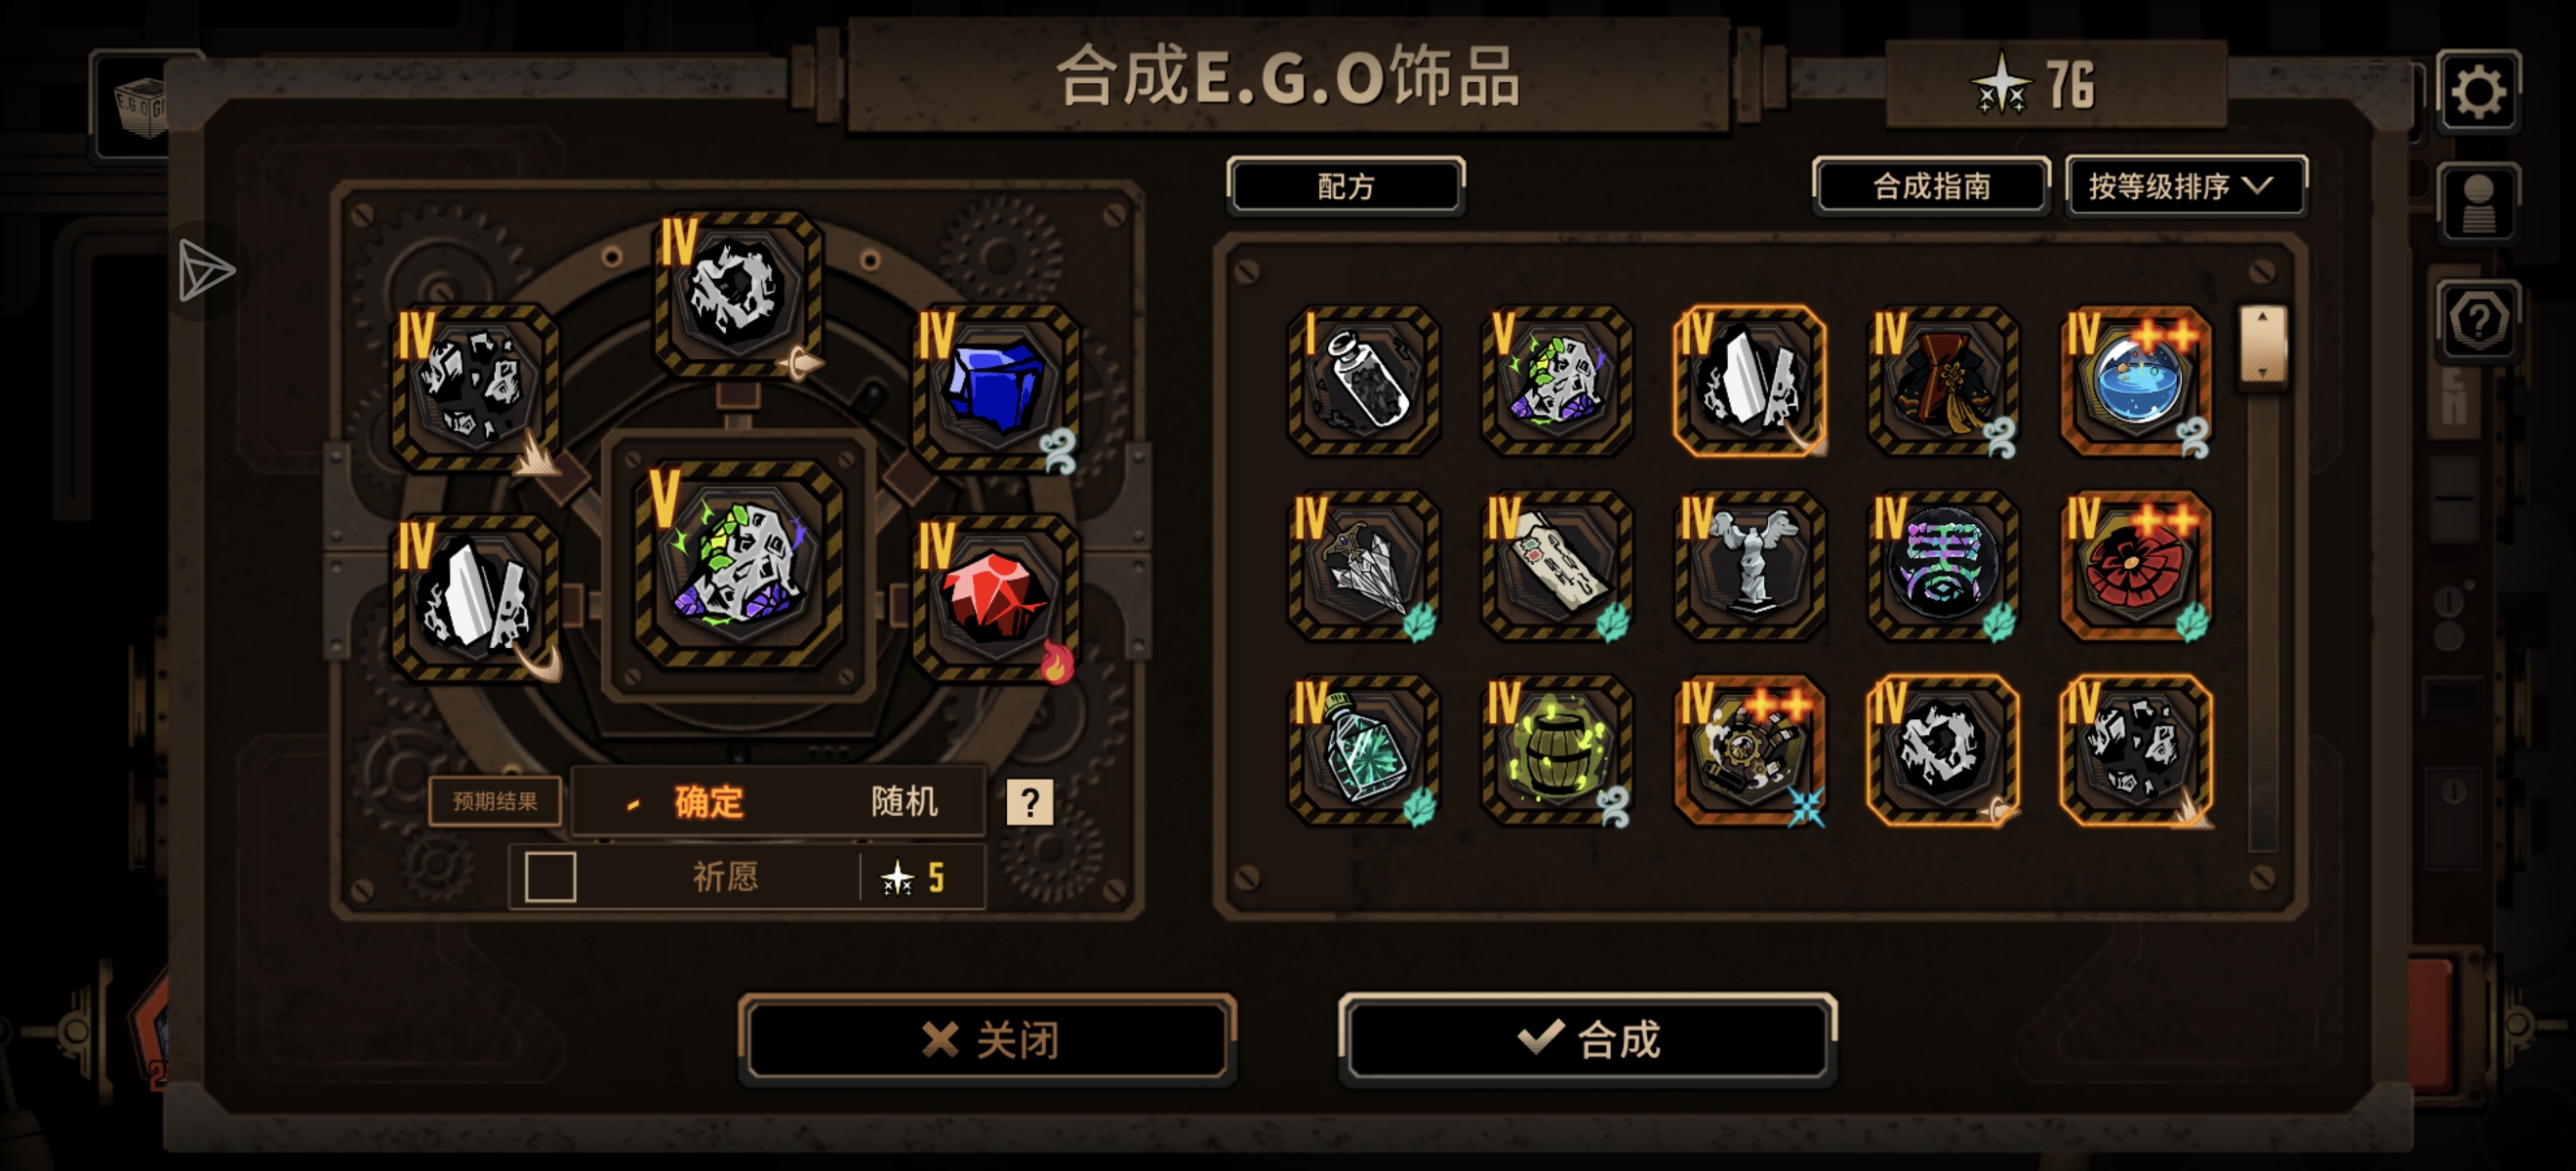Tick the 祈愿 checkbox

point(550,876)
